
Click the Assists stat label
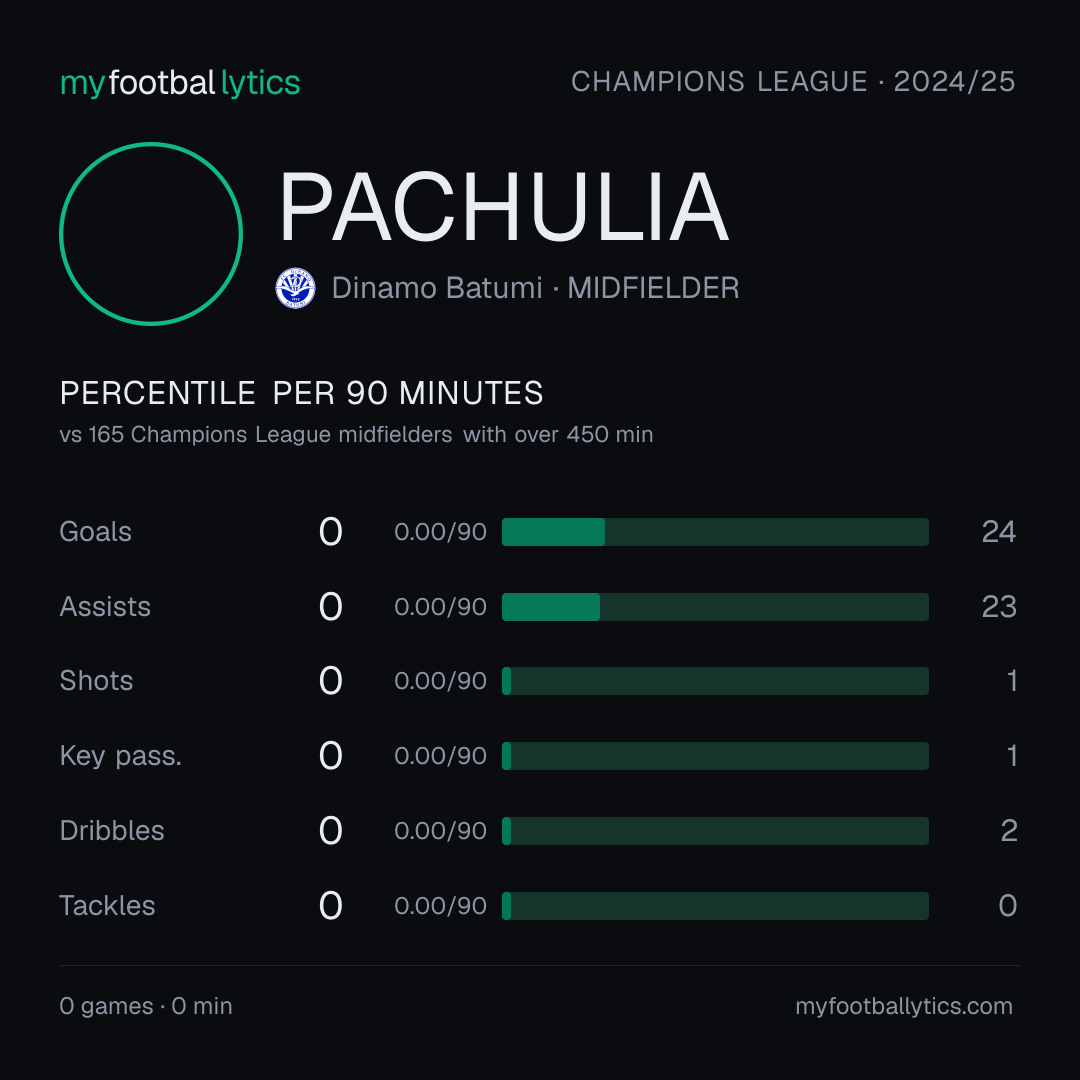(105, 607)
